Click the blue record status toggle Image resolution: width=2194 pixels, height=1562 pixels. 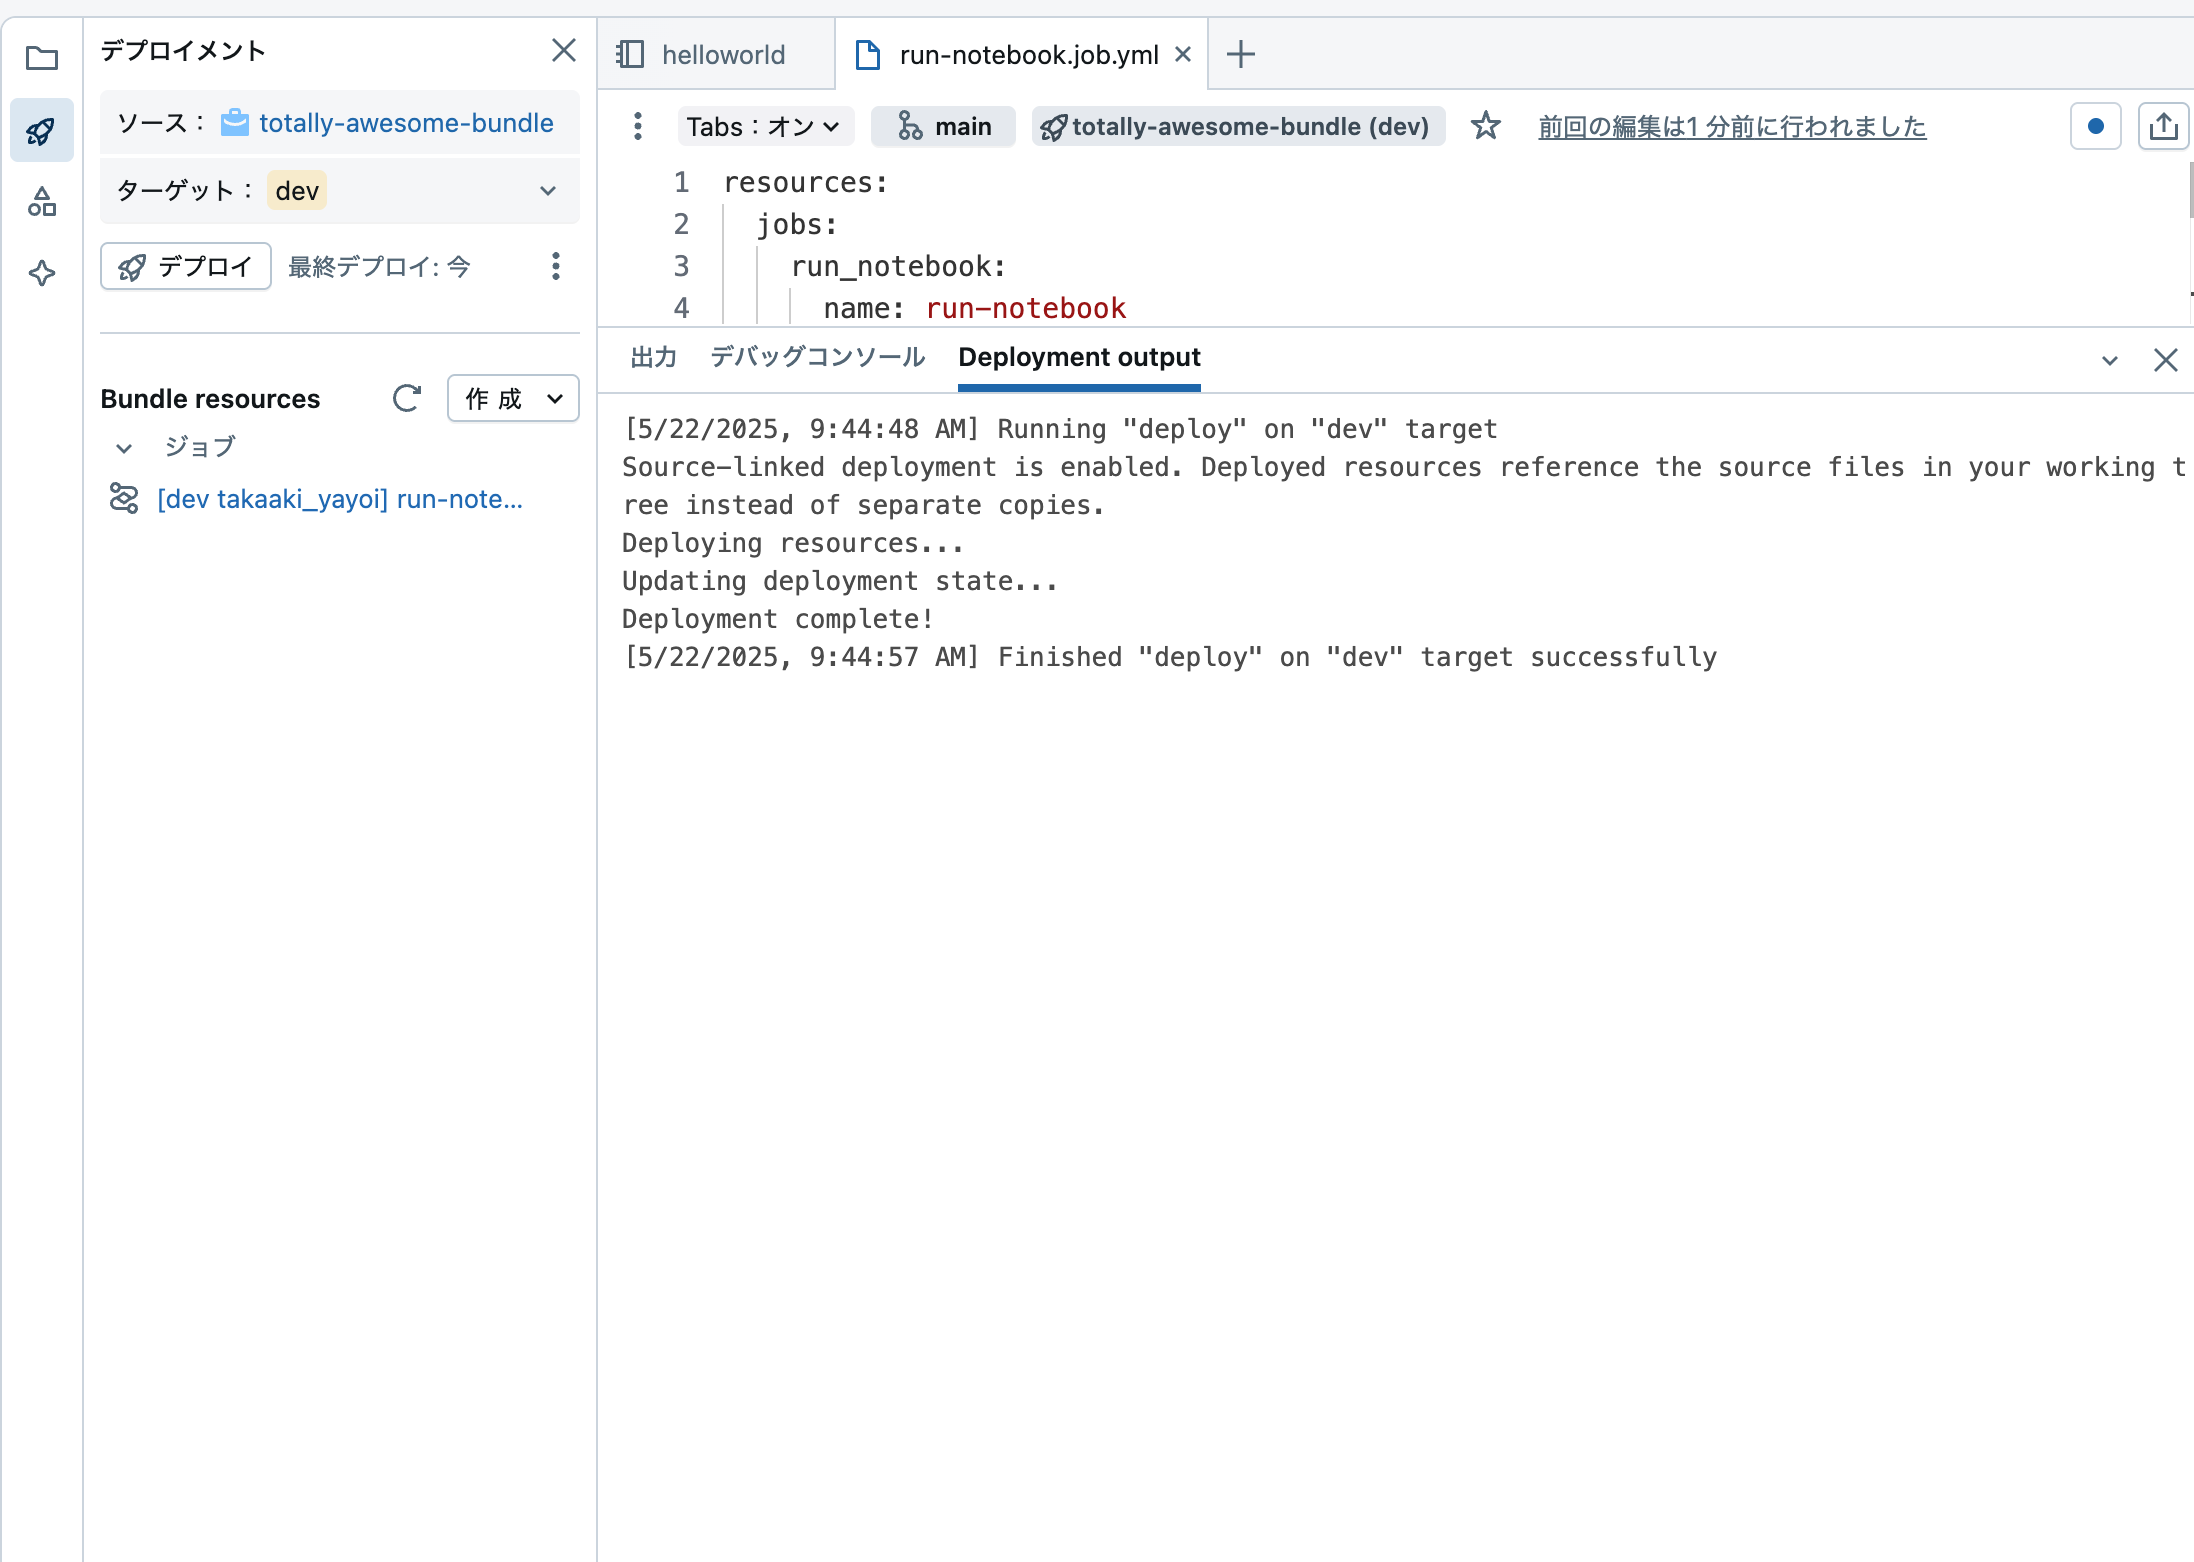pyautogui.click(x=2094, y=126)
